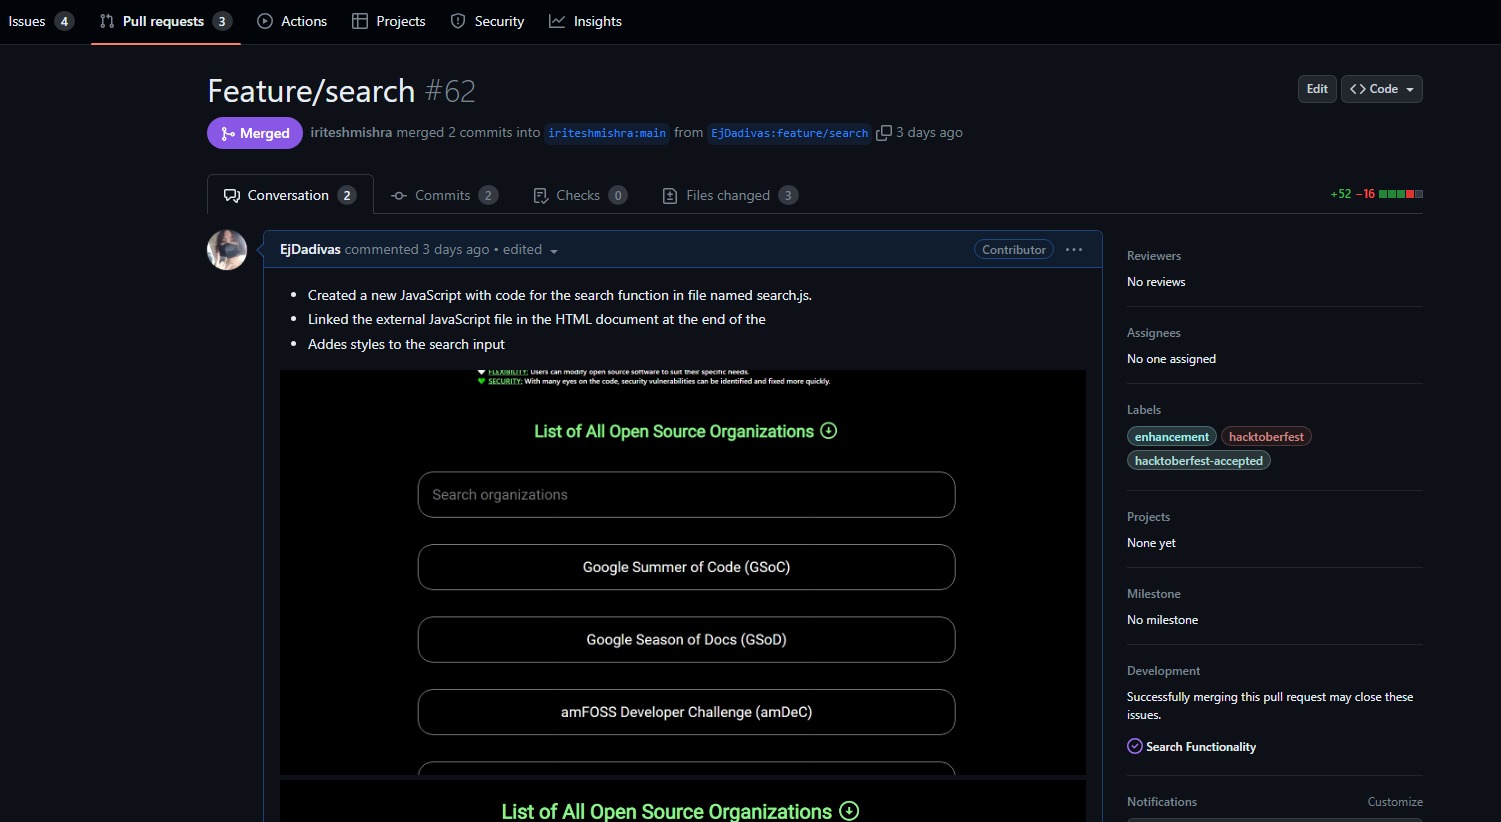Click the Merged status badge
This screenshot has height=822, width=1501.
[255, 133]
